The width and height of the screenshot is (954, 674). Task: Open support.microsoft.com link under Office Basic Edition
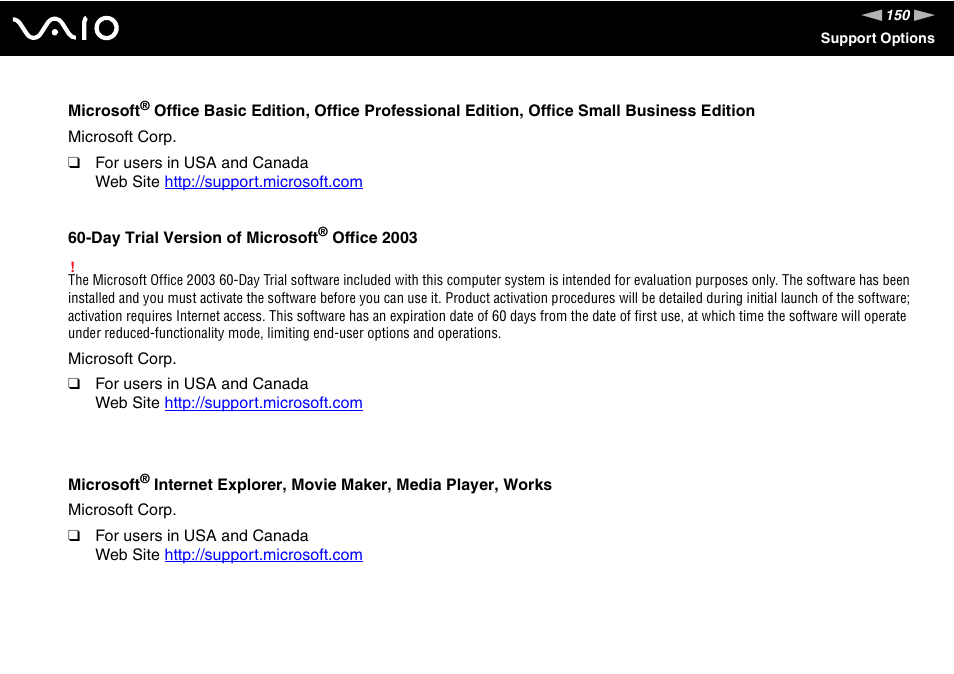(x=263, y=182)
